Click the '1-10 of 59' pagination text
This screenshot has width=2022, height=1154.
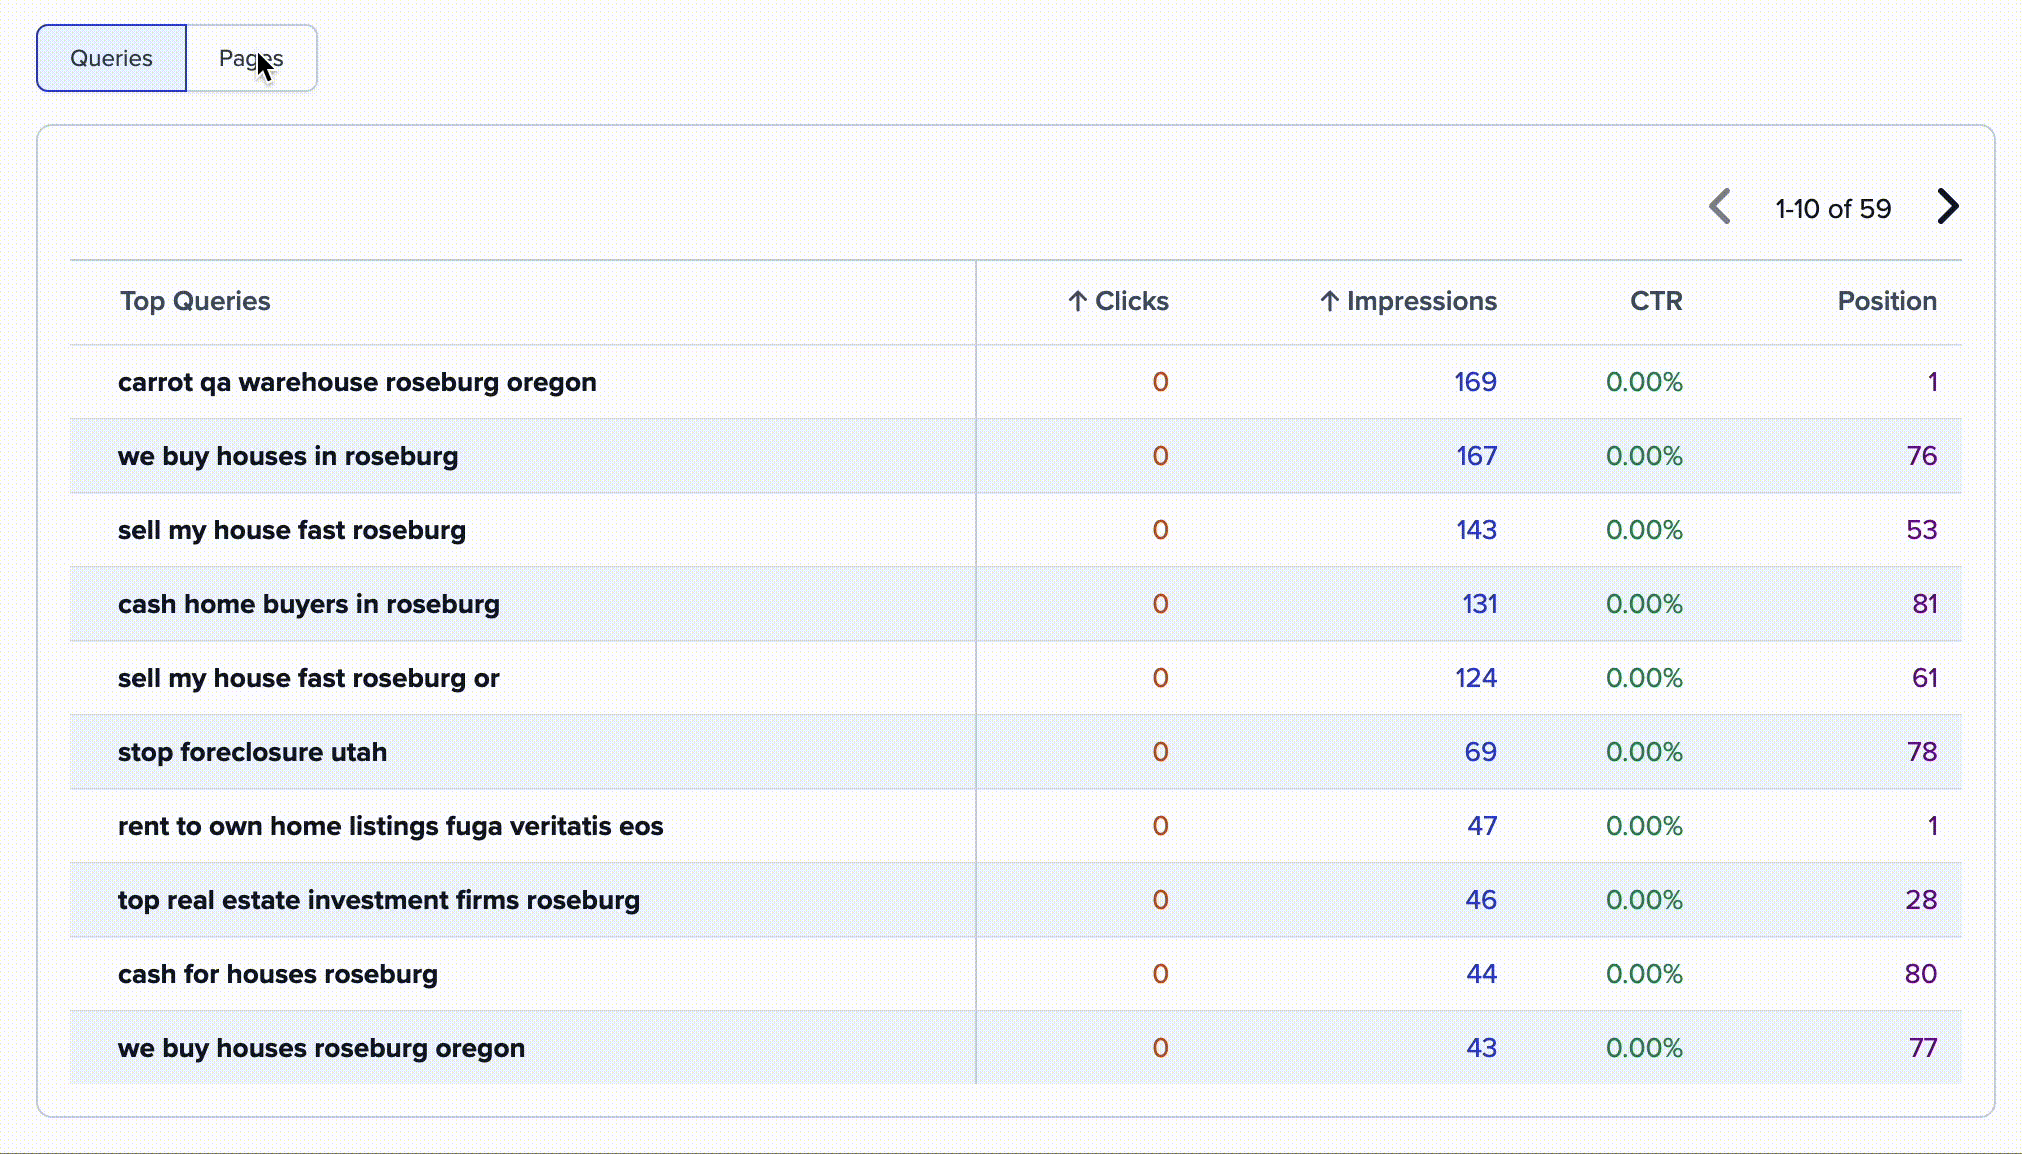(x=1833, y=208)
